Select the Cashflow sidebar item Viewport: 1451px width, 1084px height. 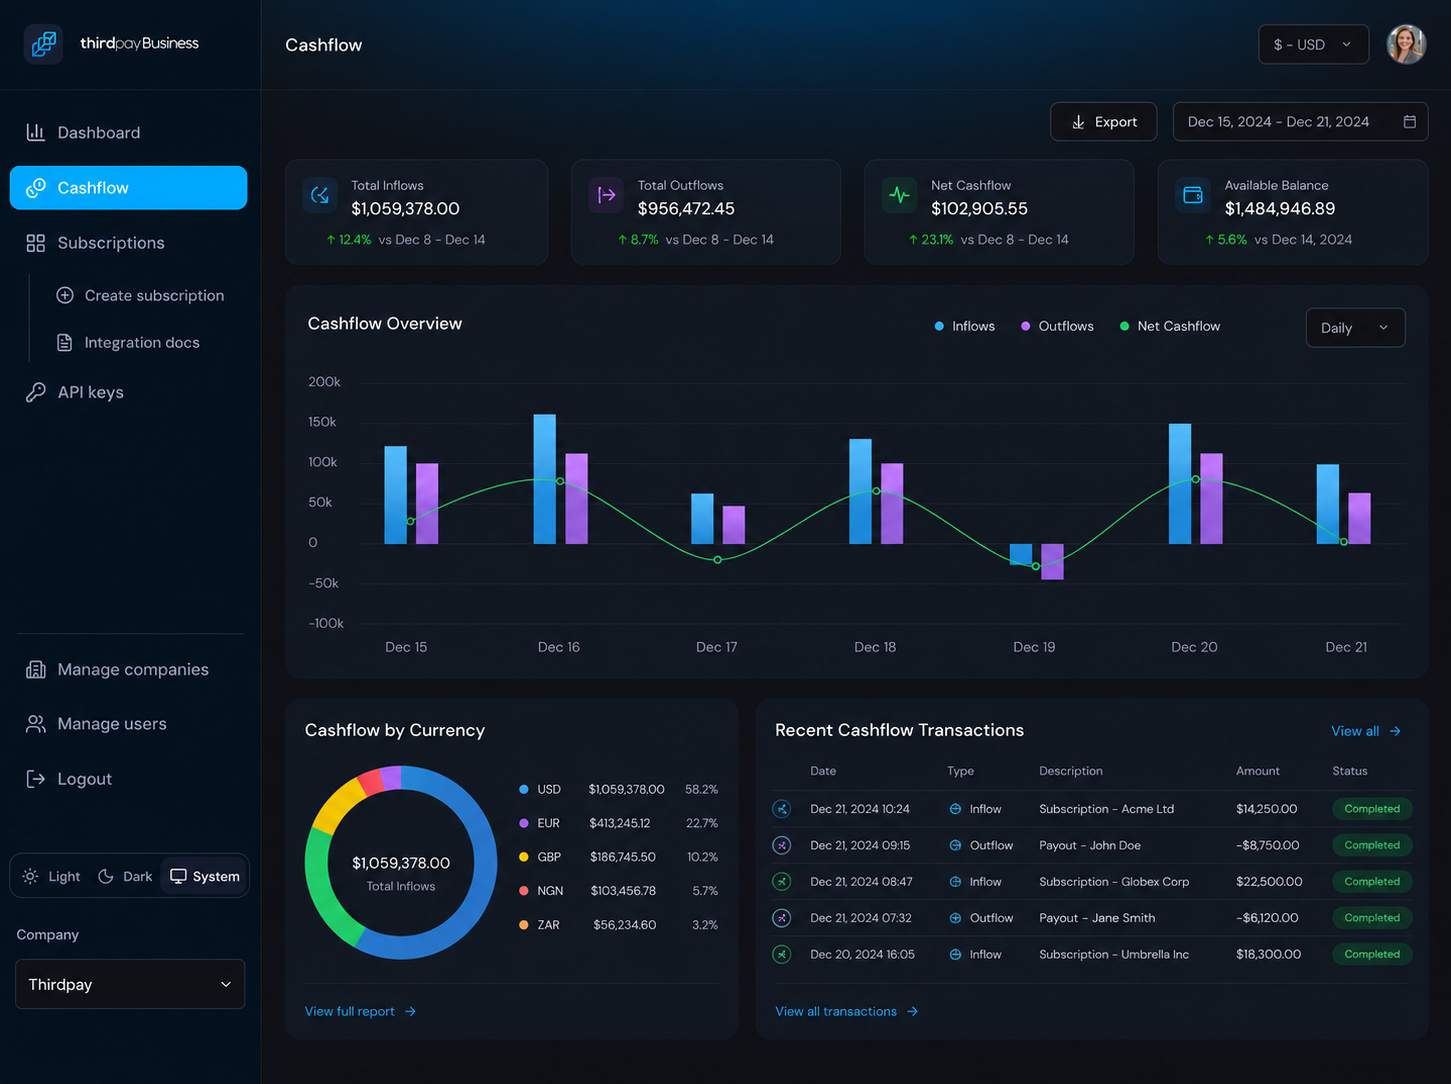[x=128, y=188]
